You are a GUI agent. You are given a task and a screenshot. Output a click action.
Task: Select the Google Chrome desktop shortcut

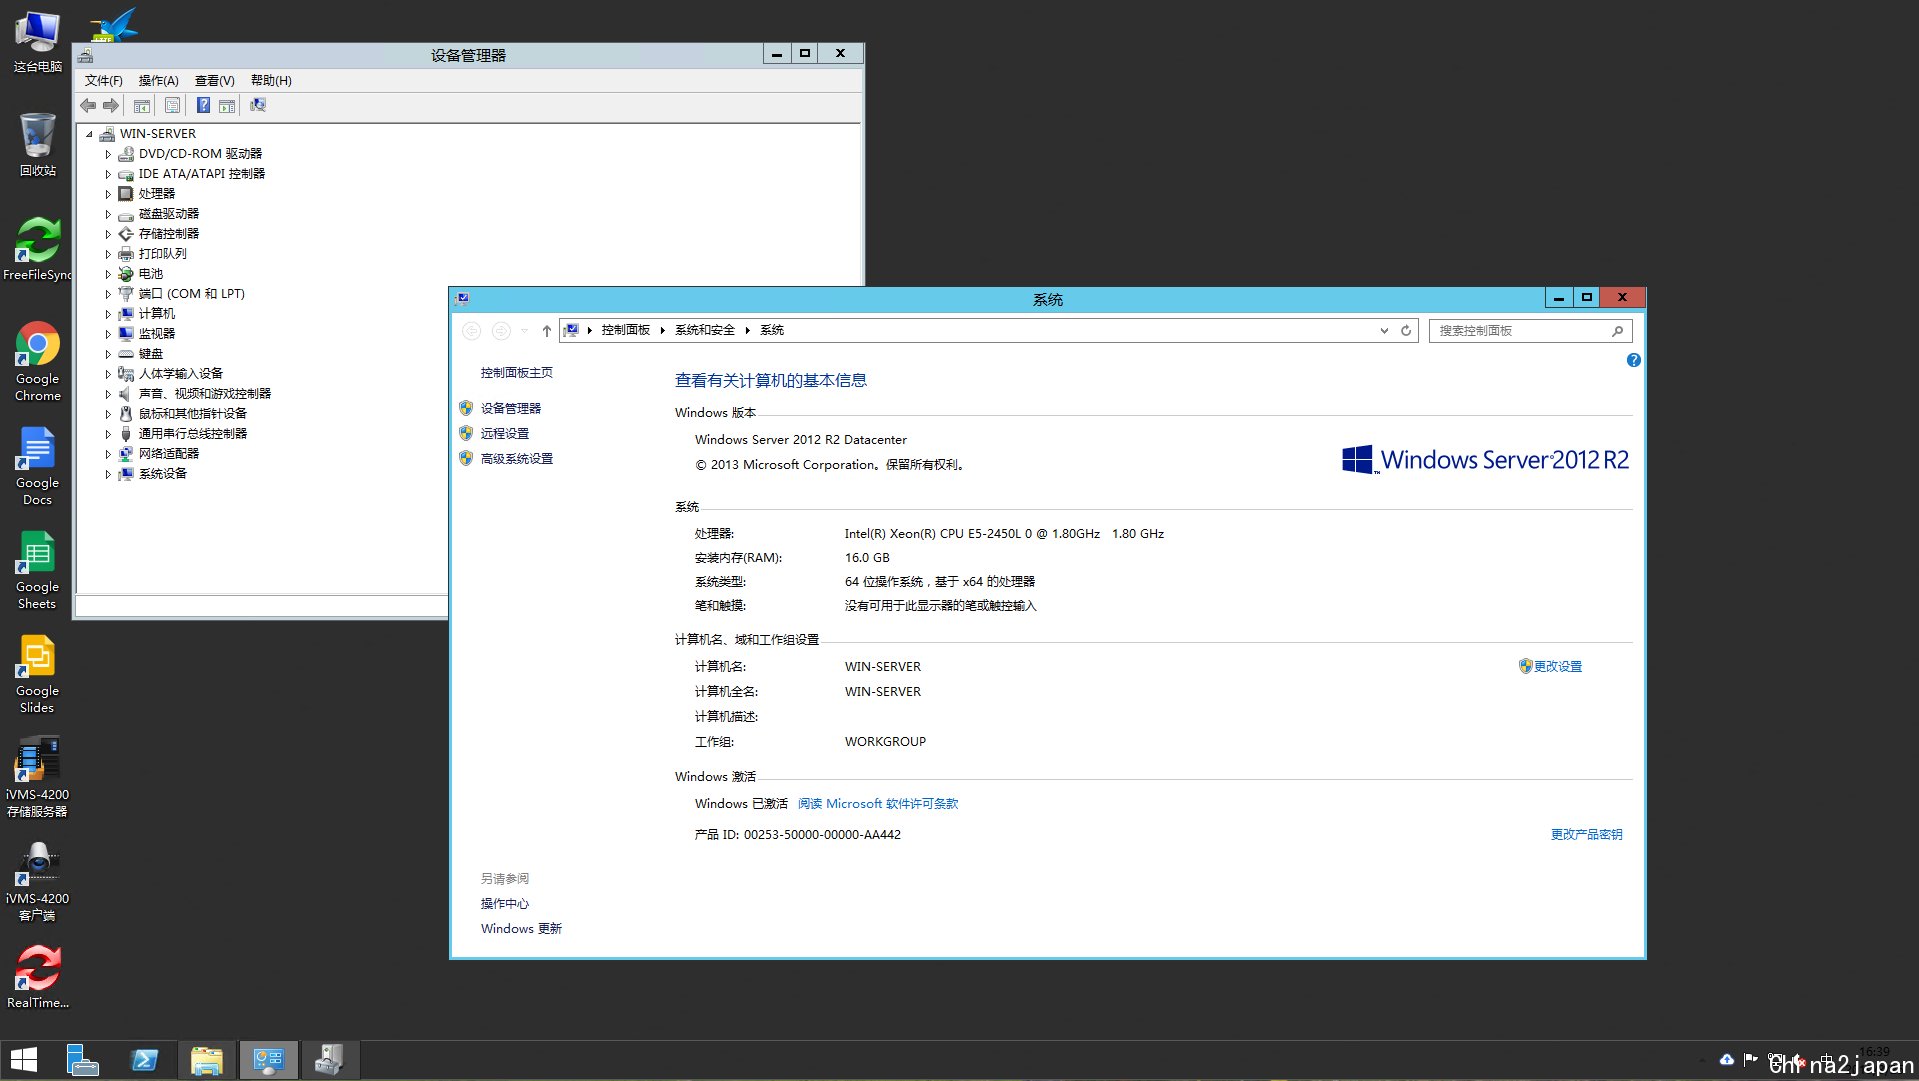37,362
